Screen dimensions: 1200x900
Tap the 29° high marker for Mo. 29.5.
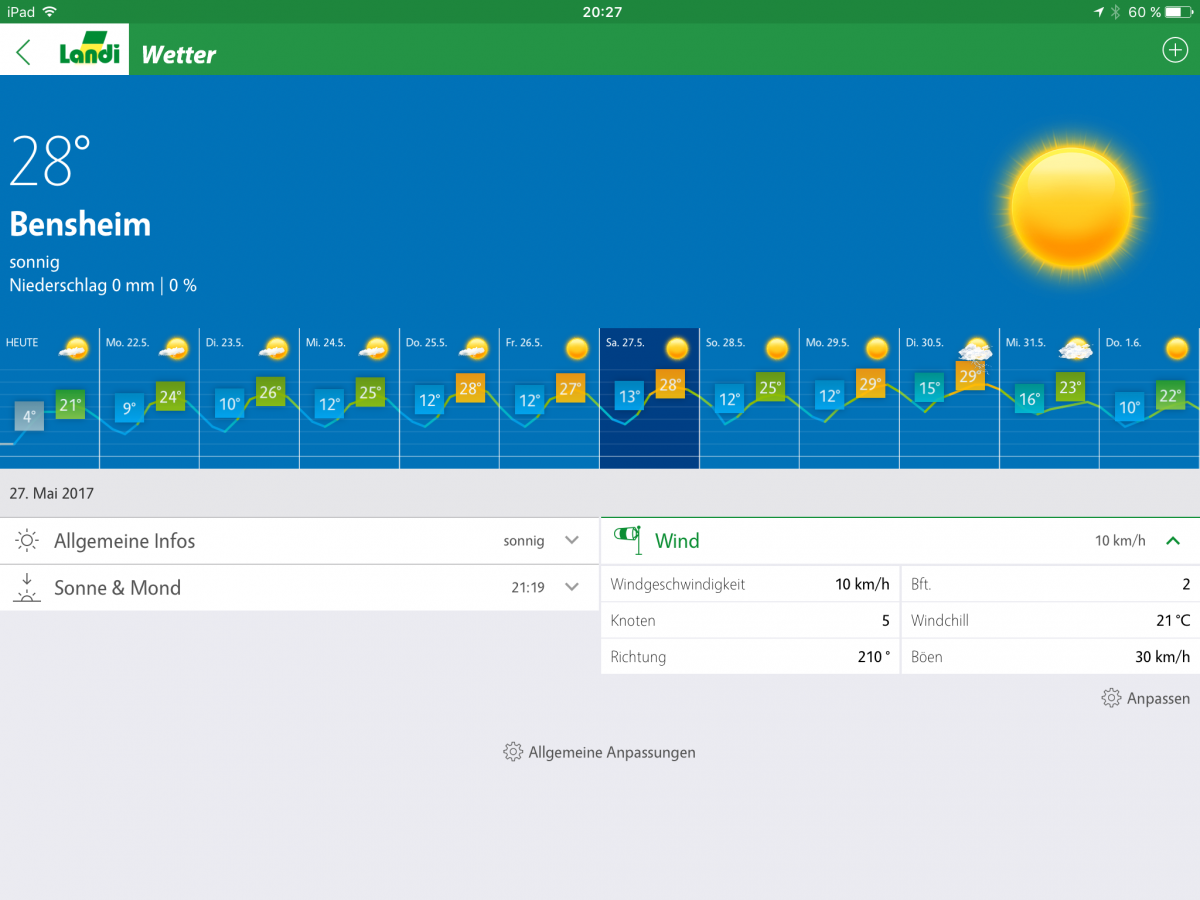pyautogui.click(x=870, y=384)
